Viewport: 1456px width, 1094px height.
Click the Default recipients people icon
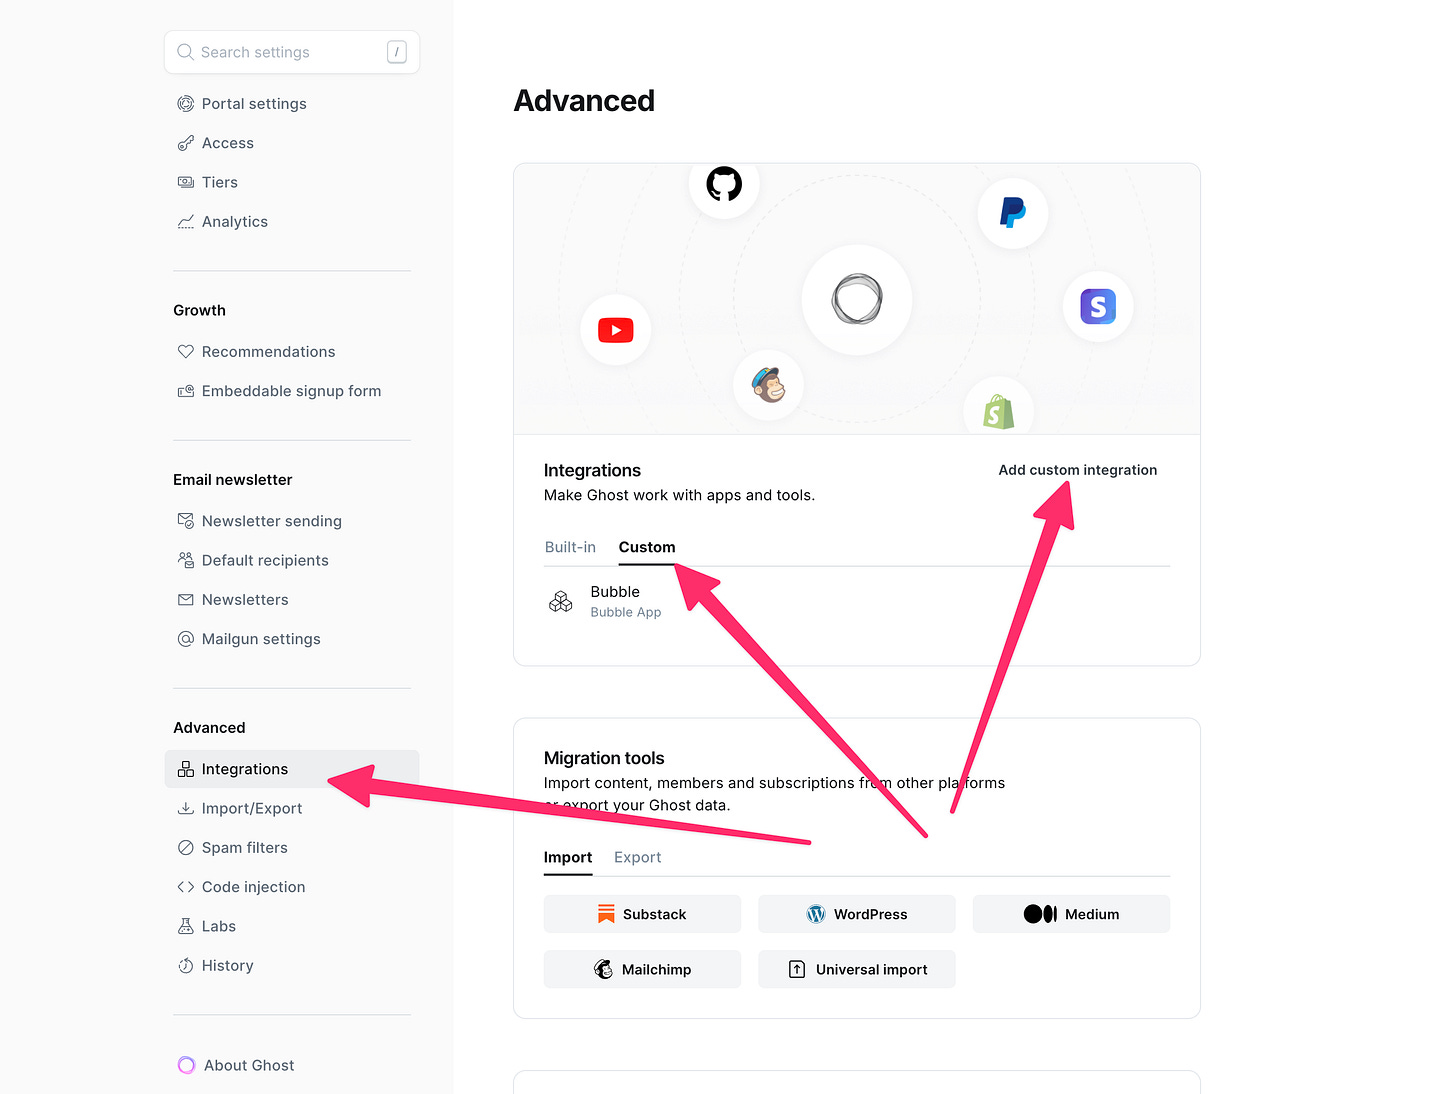click(x=186, y=560)
